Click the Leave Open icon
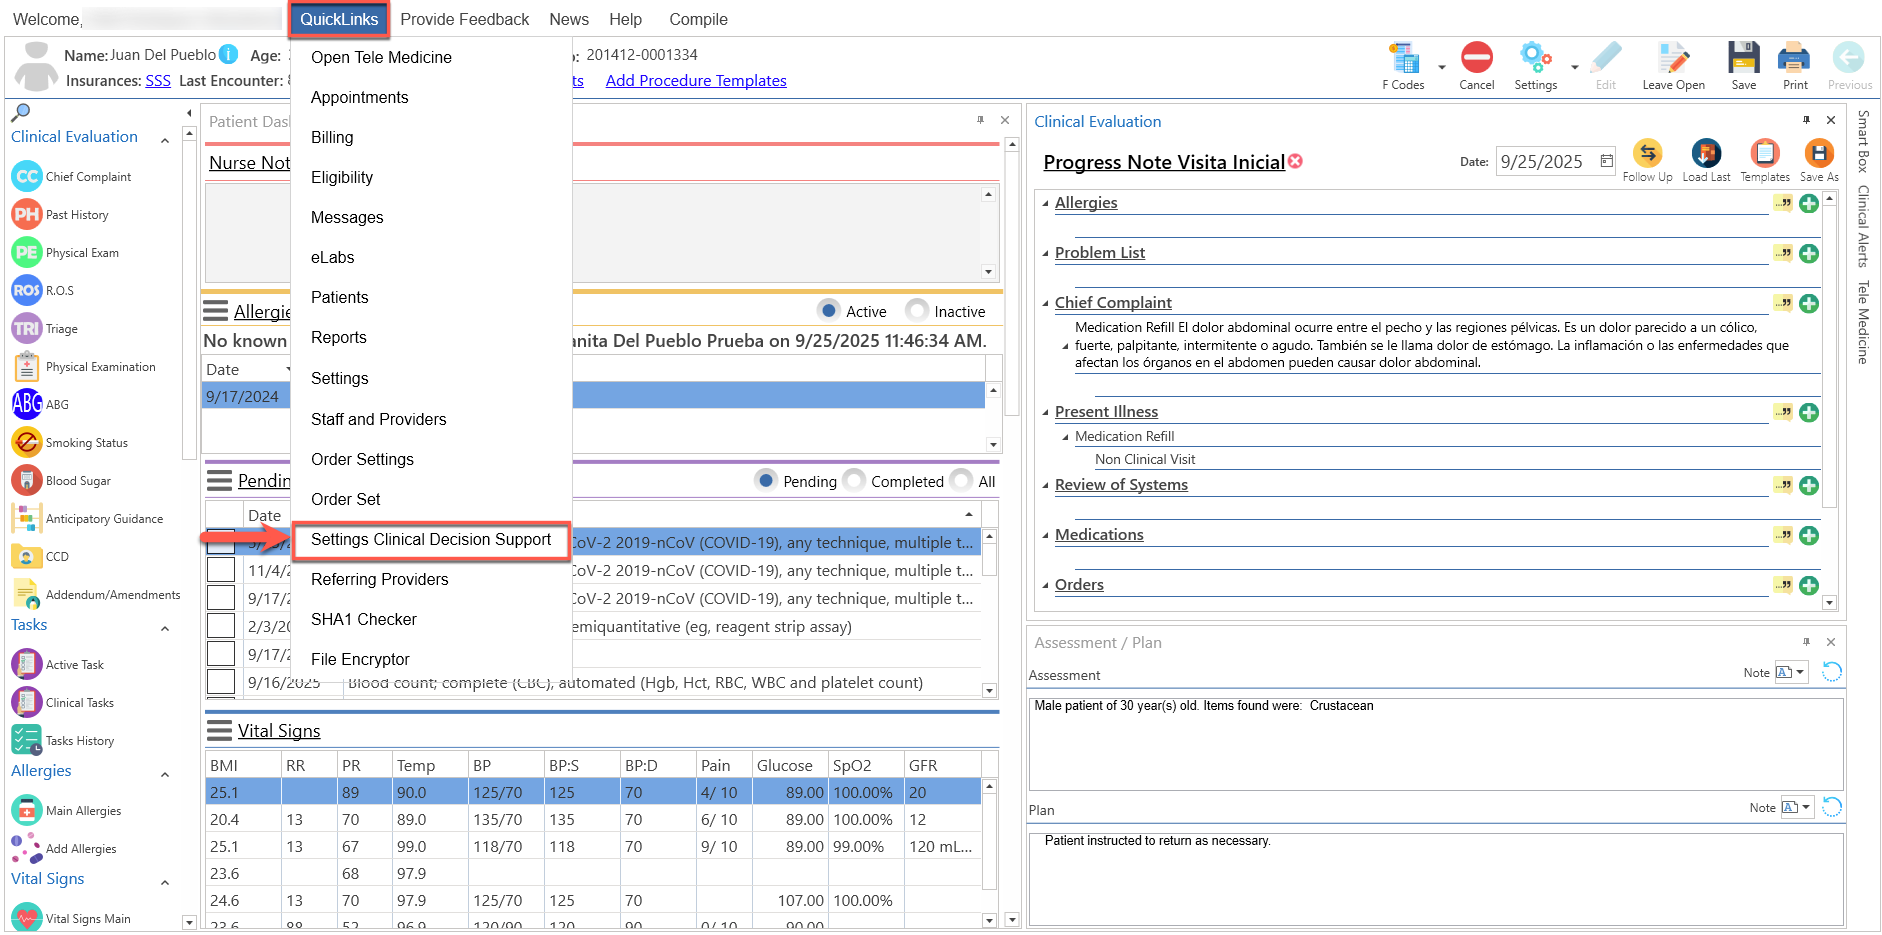 [x=1673, y=58]
